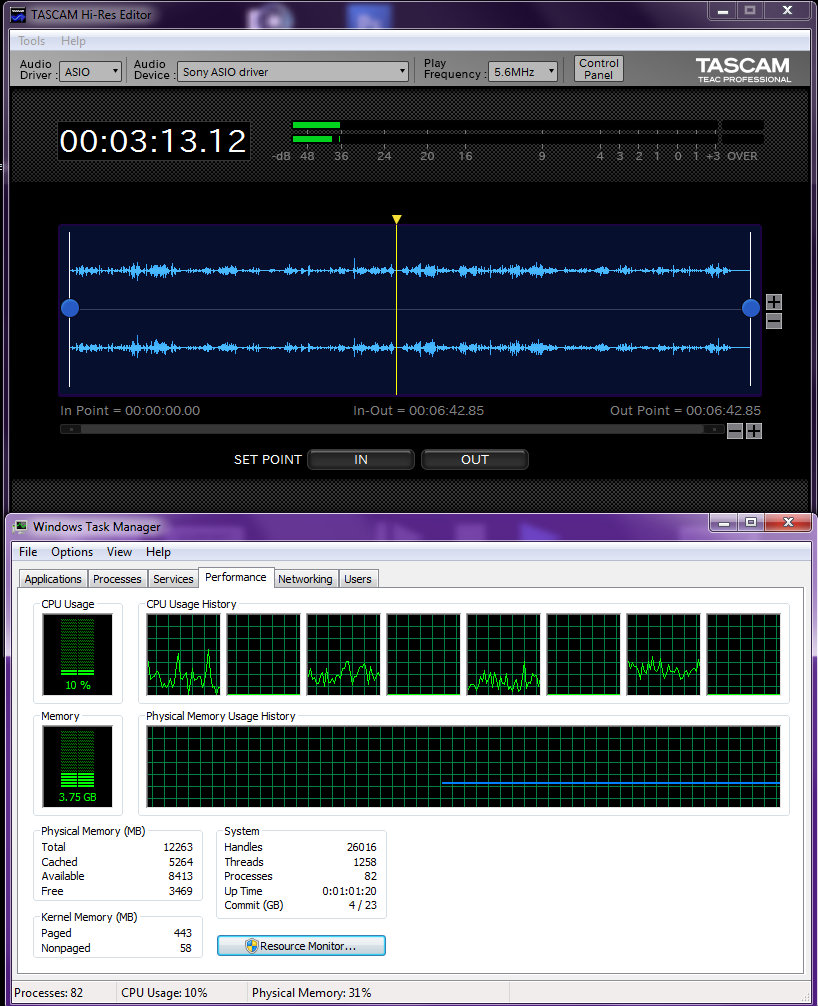The width and height of the screenshot is (818, 1006).
Task: Click the lower channel waveform track
Action: tap(409, 348)
